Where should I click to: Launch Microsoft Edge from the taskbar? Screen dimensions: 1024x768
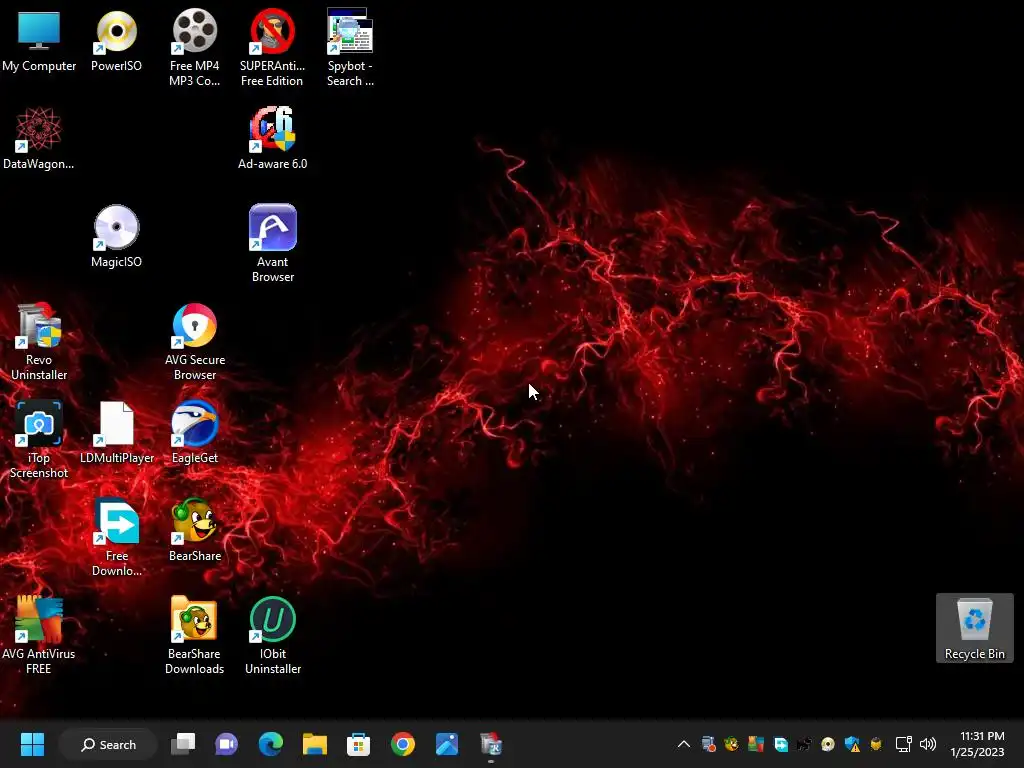coord(270,744)
